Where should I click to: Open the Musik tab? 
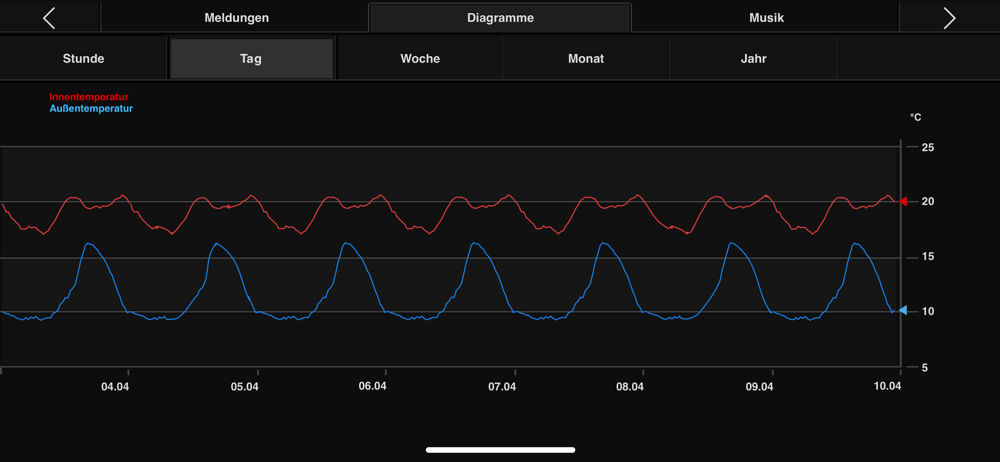coord(766,18)
